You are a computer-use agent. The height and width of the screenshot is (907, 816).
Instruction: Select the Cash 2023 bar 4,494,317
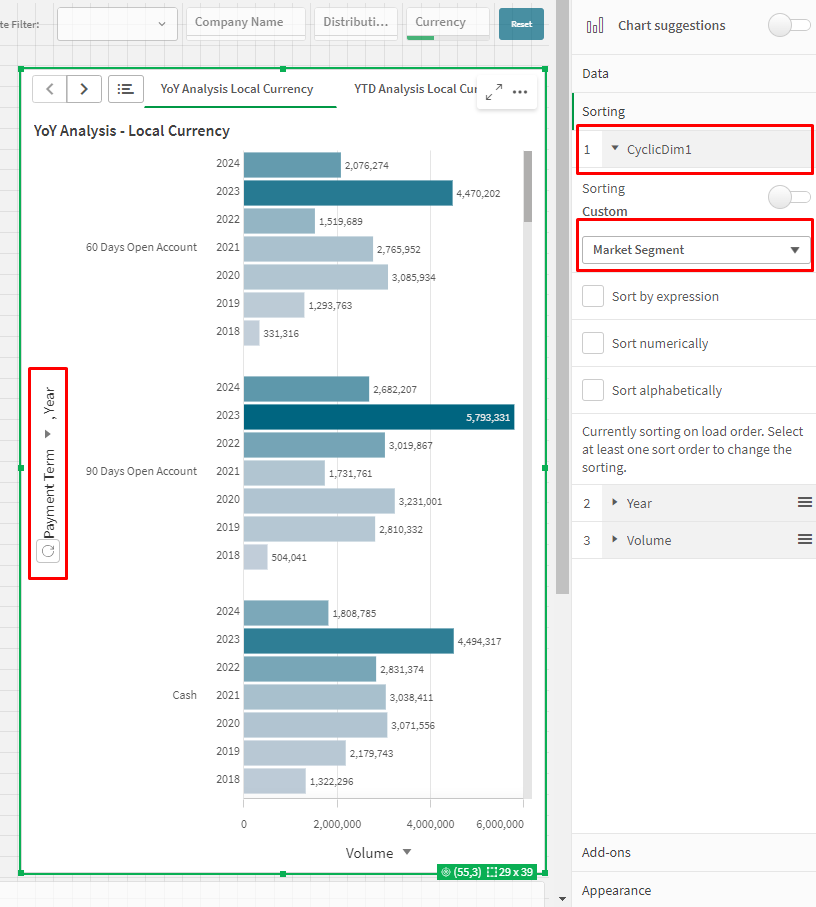point(349,641)
